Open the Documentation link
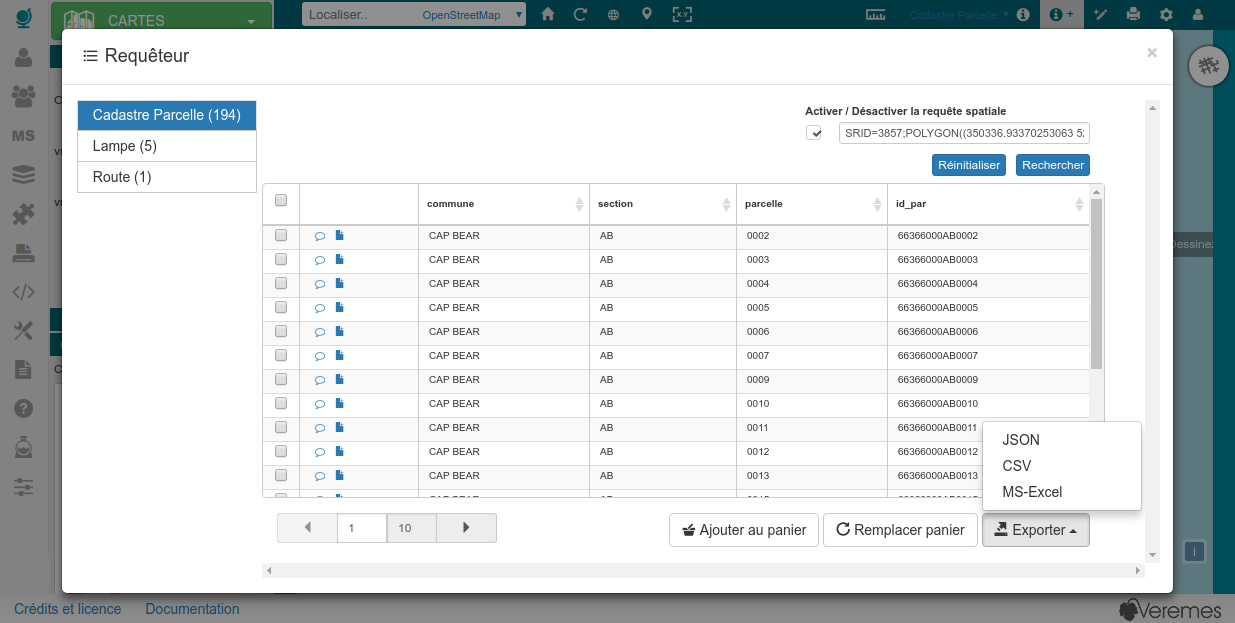Screen dimensions: 1235x623 [x=192, y=609]
